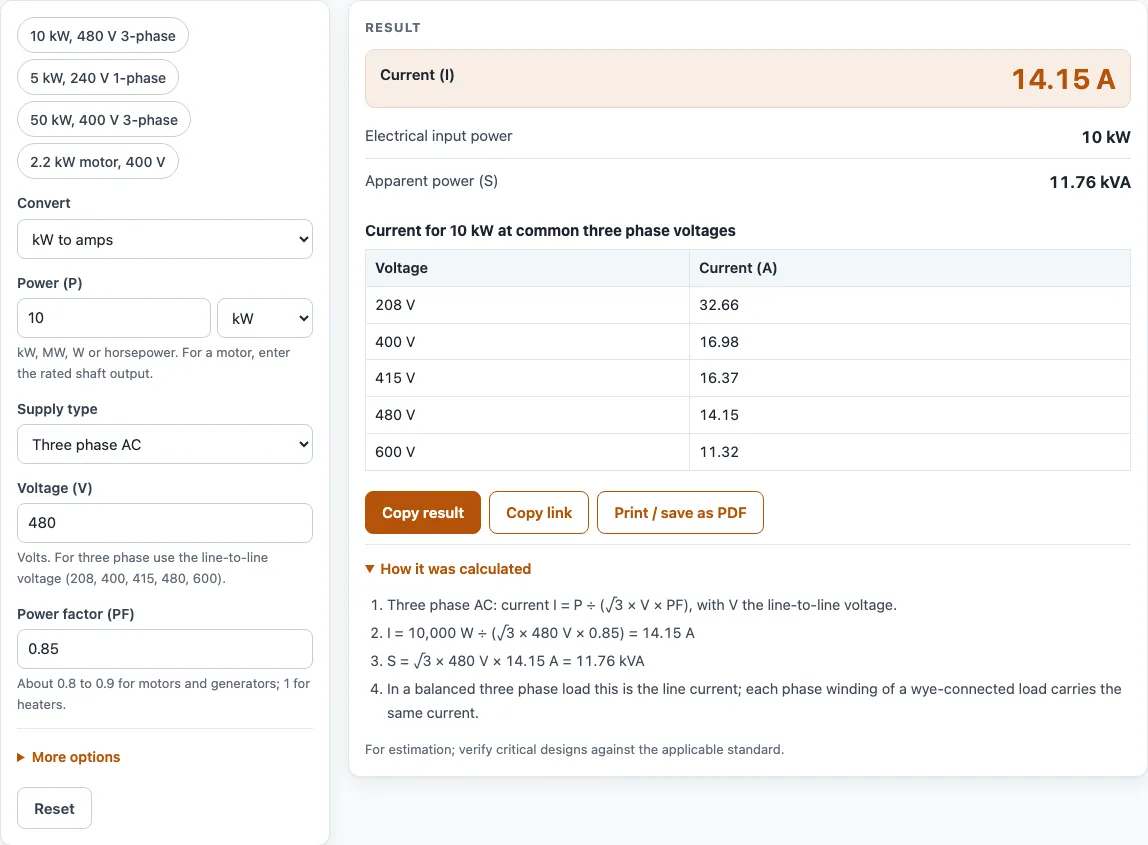Screen dimensions: 1148x845
Task: Apply the 5 kW, 240 V 1-phase preset
Action: (97, 78)
